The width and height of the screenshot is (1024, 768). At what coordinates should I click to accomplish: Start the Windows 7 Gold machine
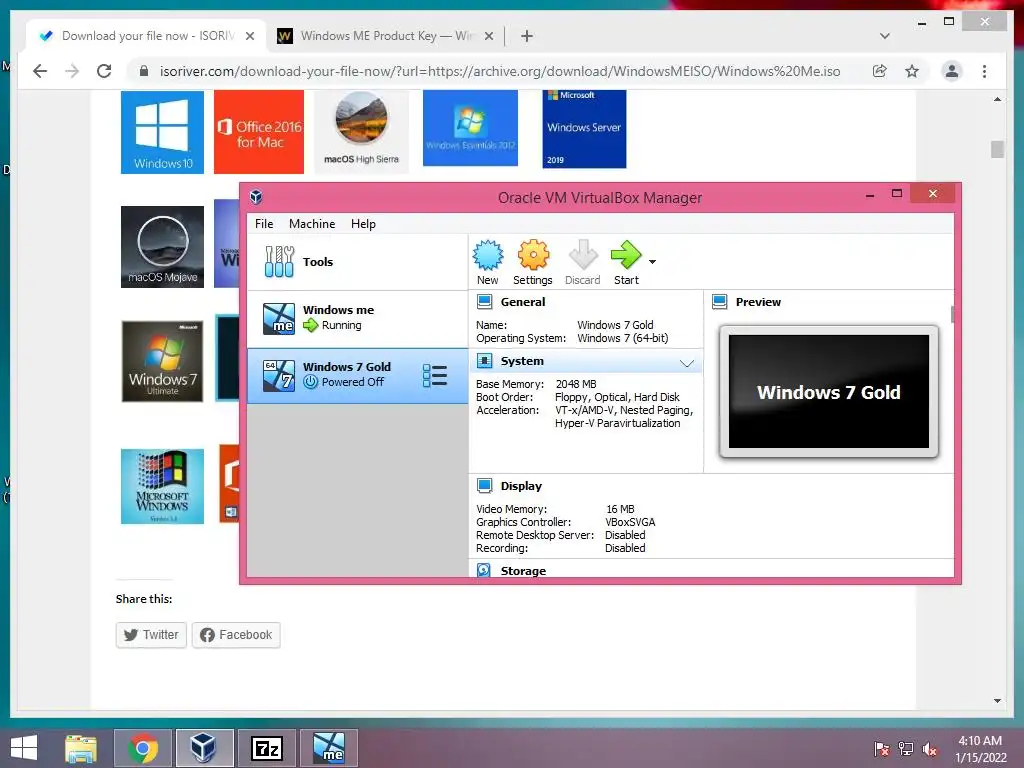(x=626, y=262)
